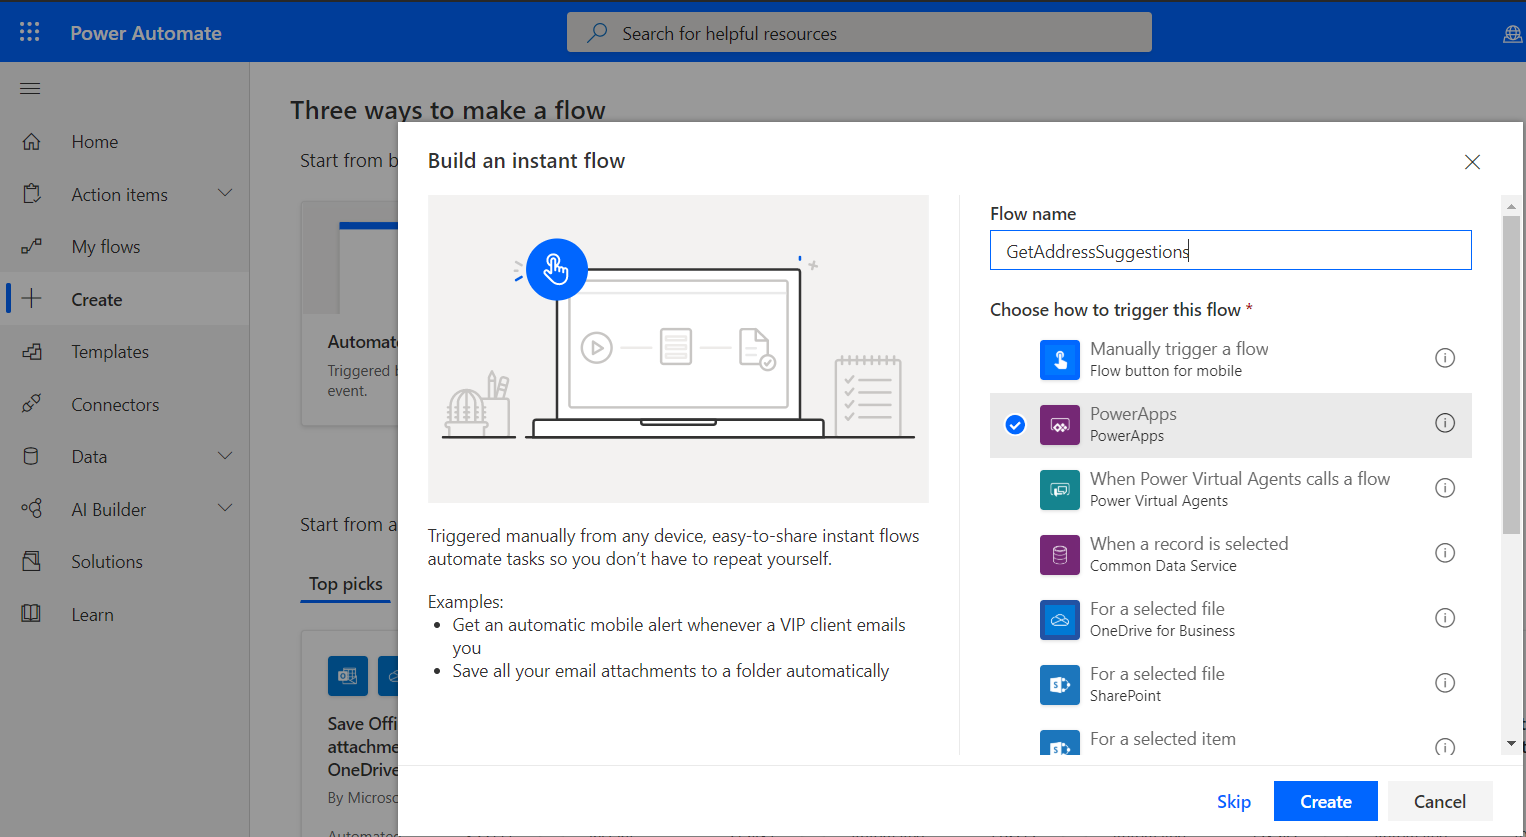Click the SharePoint icon

[x=1059, y=684]
